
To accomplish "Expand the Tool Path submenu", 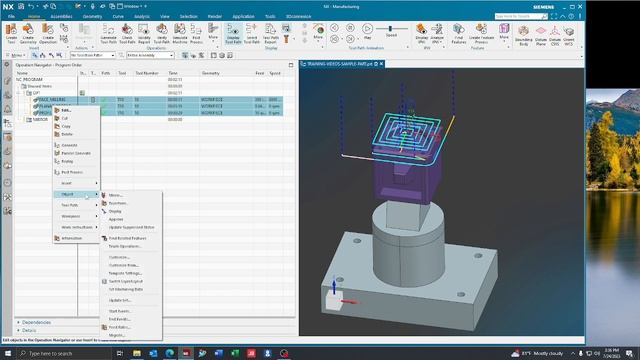I will [76, 205].
